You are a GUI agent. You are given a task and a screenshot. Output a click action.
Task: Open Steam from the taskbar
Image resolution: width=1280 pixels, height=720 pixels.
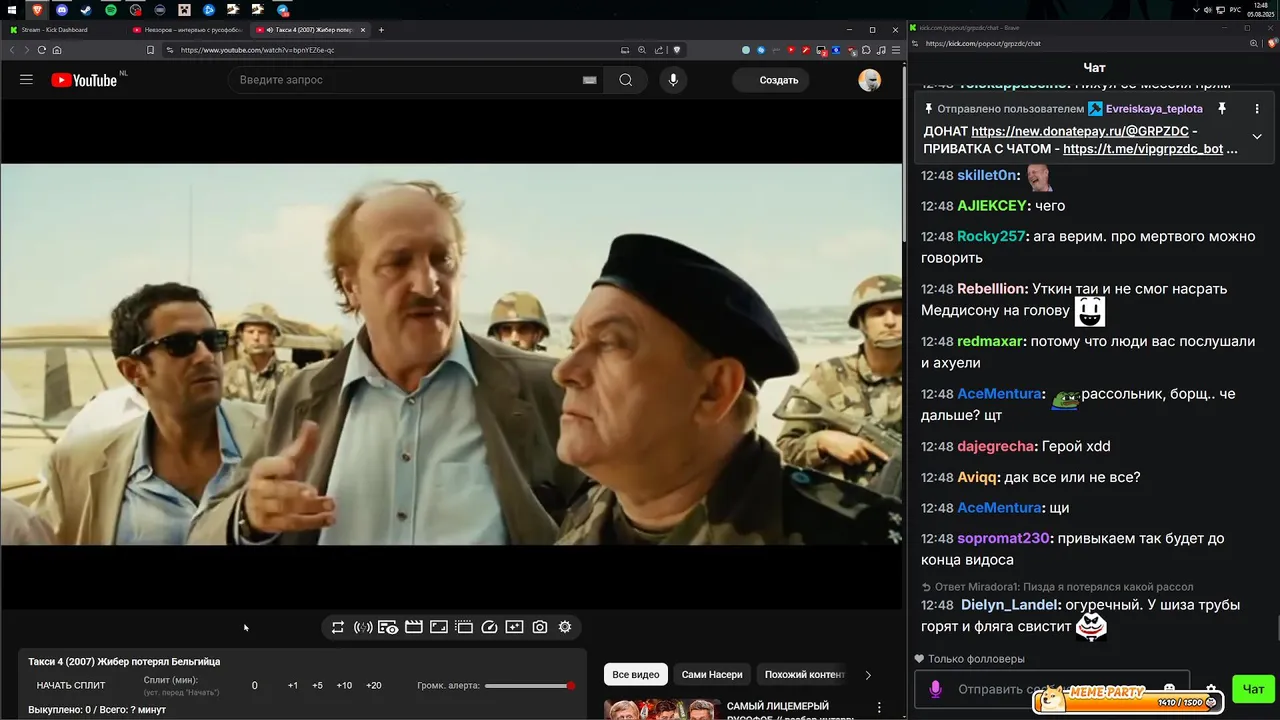(x=86, y=10)
